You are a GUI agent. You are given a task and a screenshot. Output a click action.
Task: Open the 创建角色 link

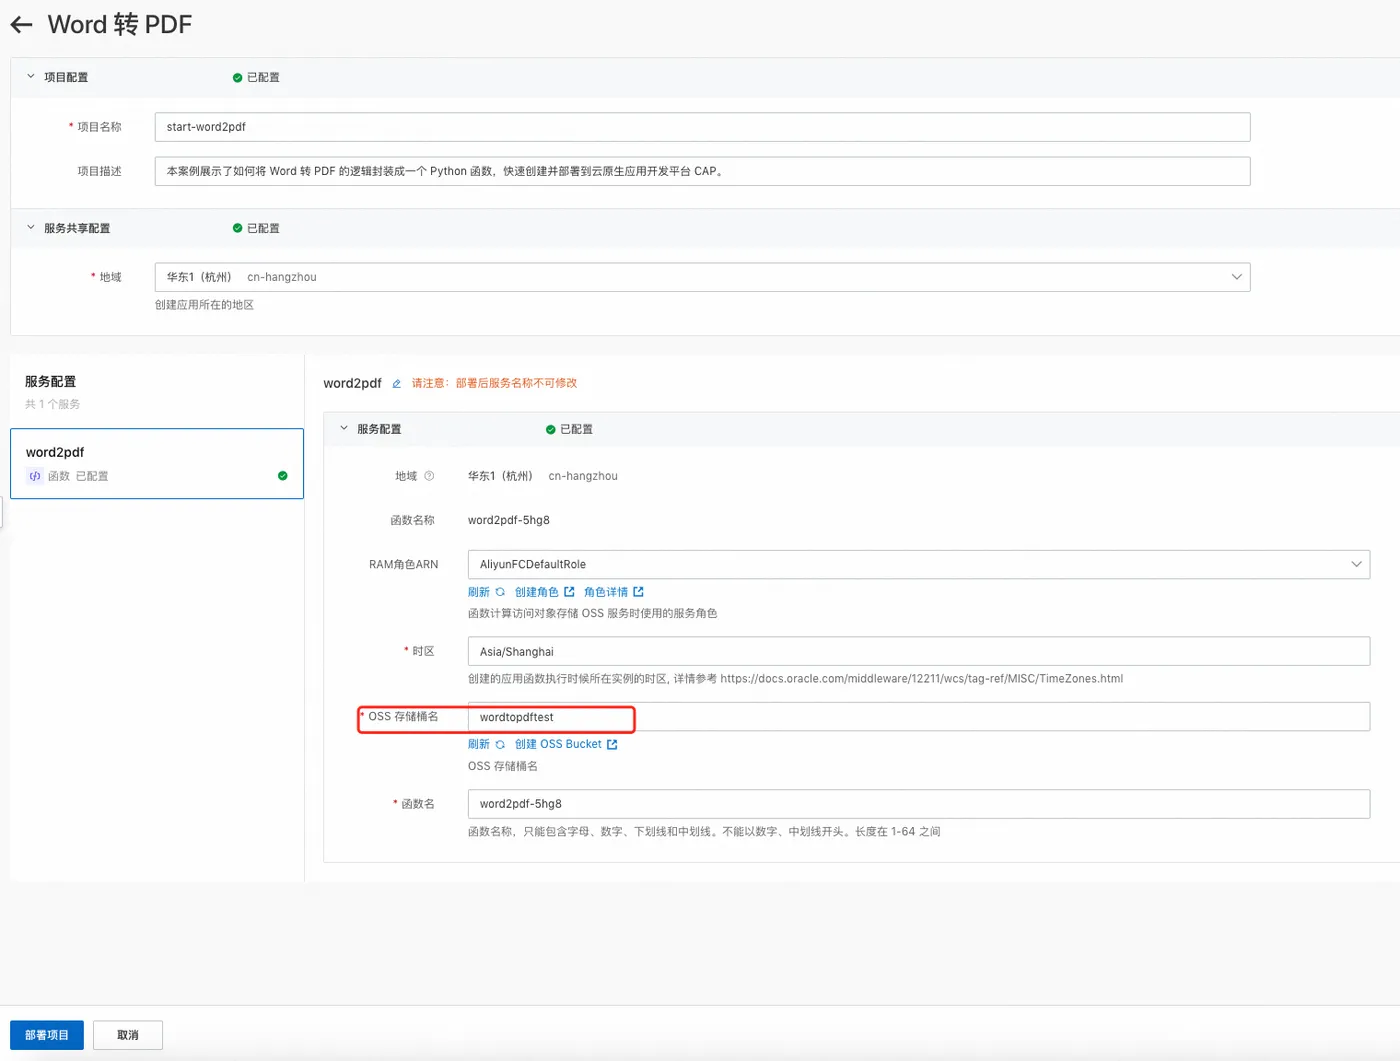537,592
